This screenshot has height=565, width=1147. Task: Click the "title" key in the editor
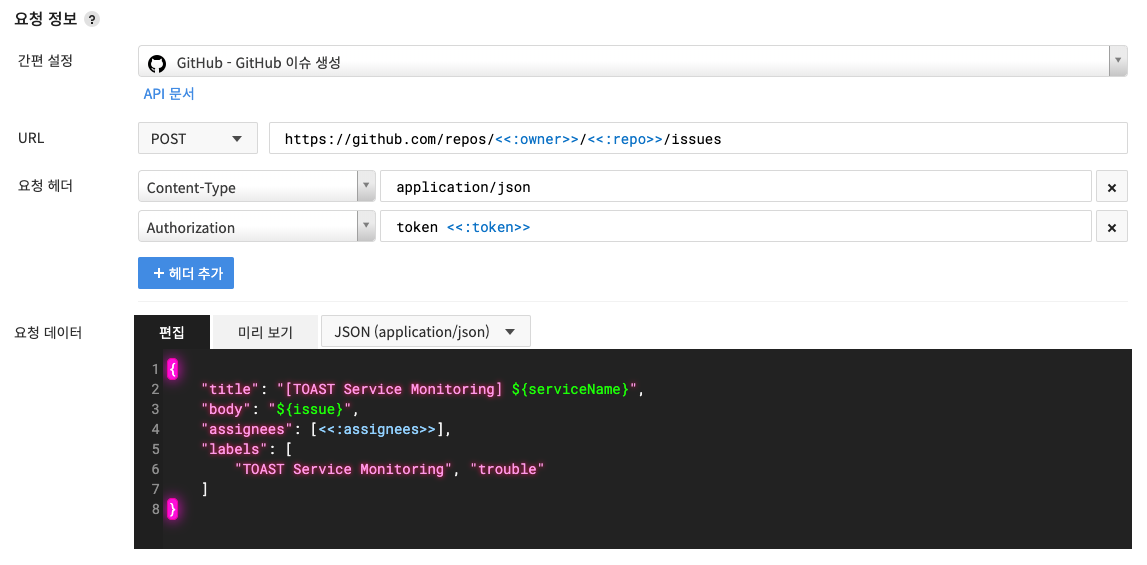(x=230, y=389)
